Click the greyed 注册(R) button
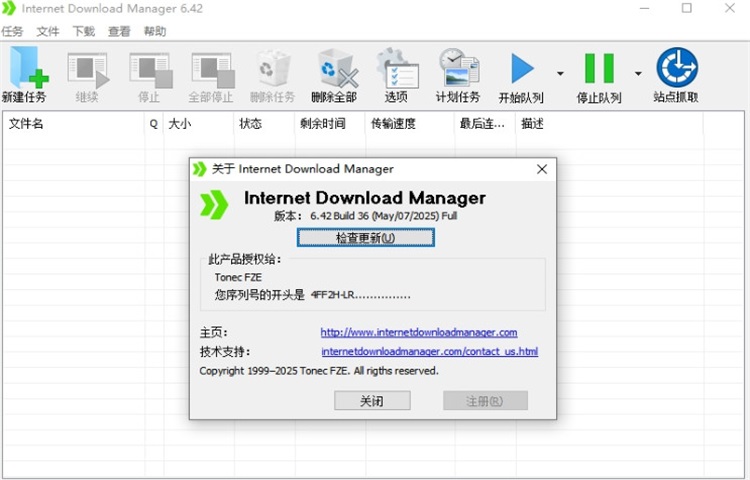Screen dimensions: 750x480 pyautogui.click(x=485, y=401)
